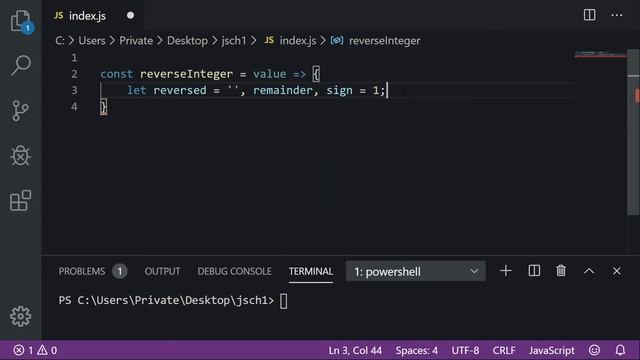The height and width of the screenshot is (360, 640).
Task: Open the Run and Debug view
Action: click(20, 156)
